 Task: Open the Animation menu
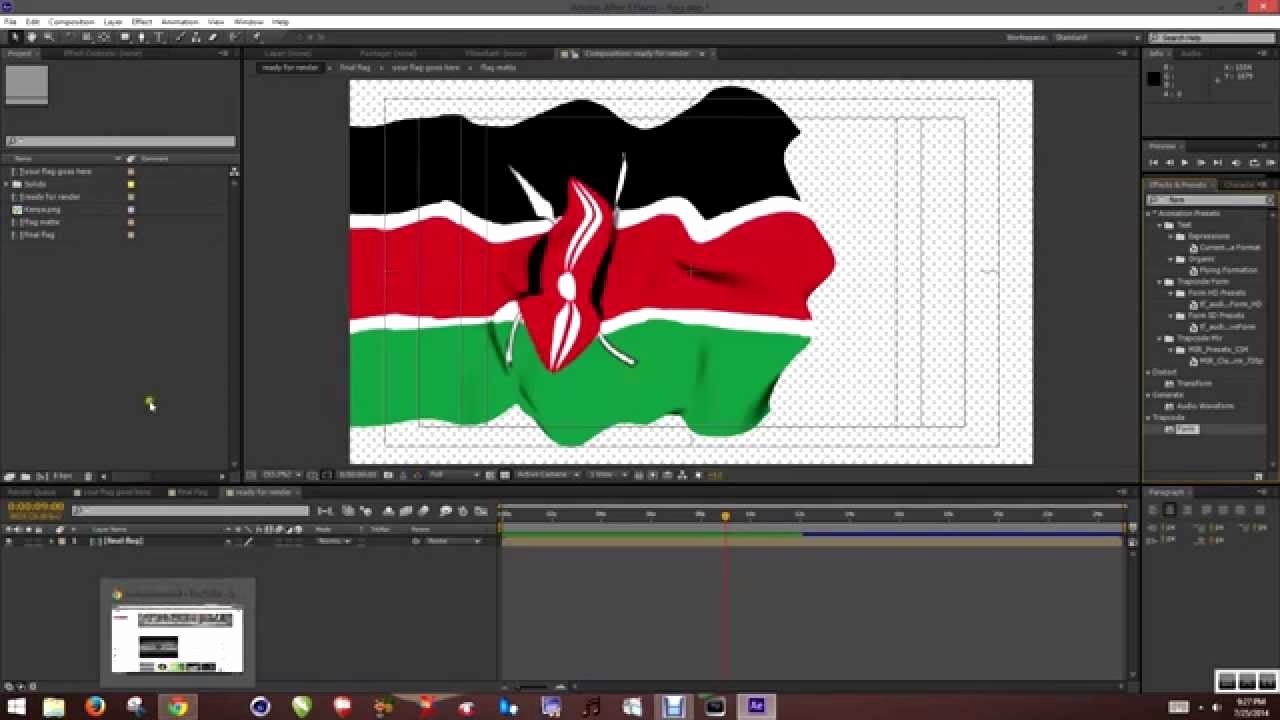(180, 21)
